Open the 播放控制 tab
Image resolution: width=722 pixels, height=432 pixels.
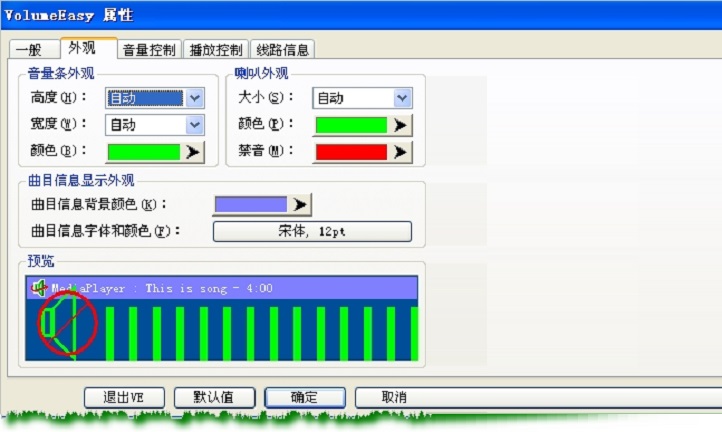[x=215, y=50]
